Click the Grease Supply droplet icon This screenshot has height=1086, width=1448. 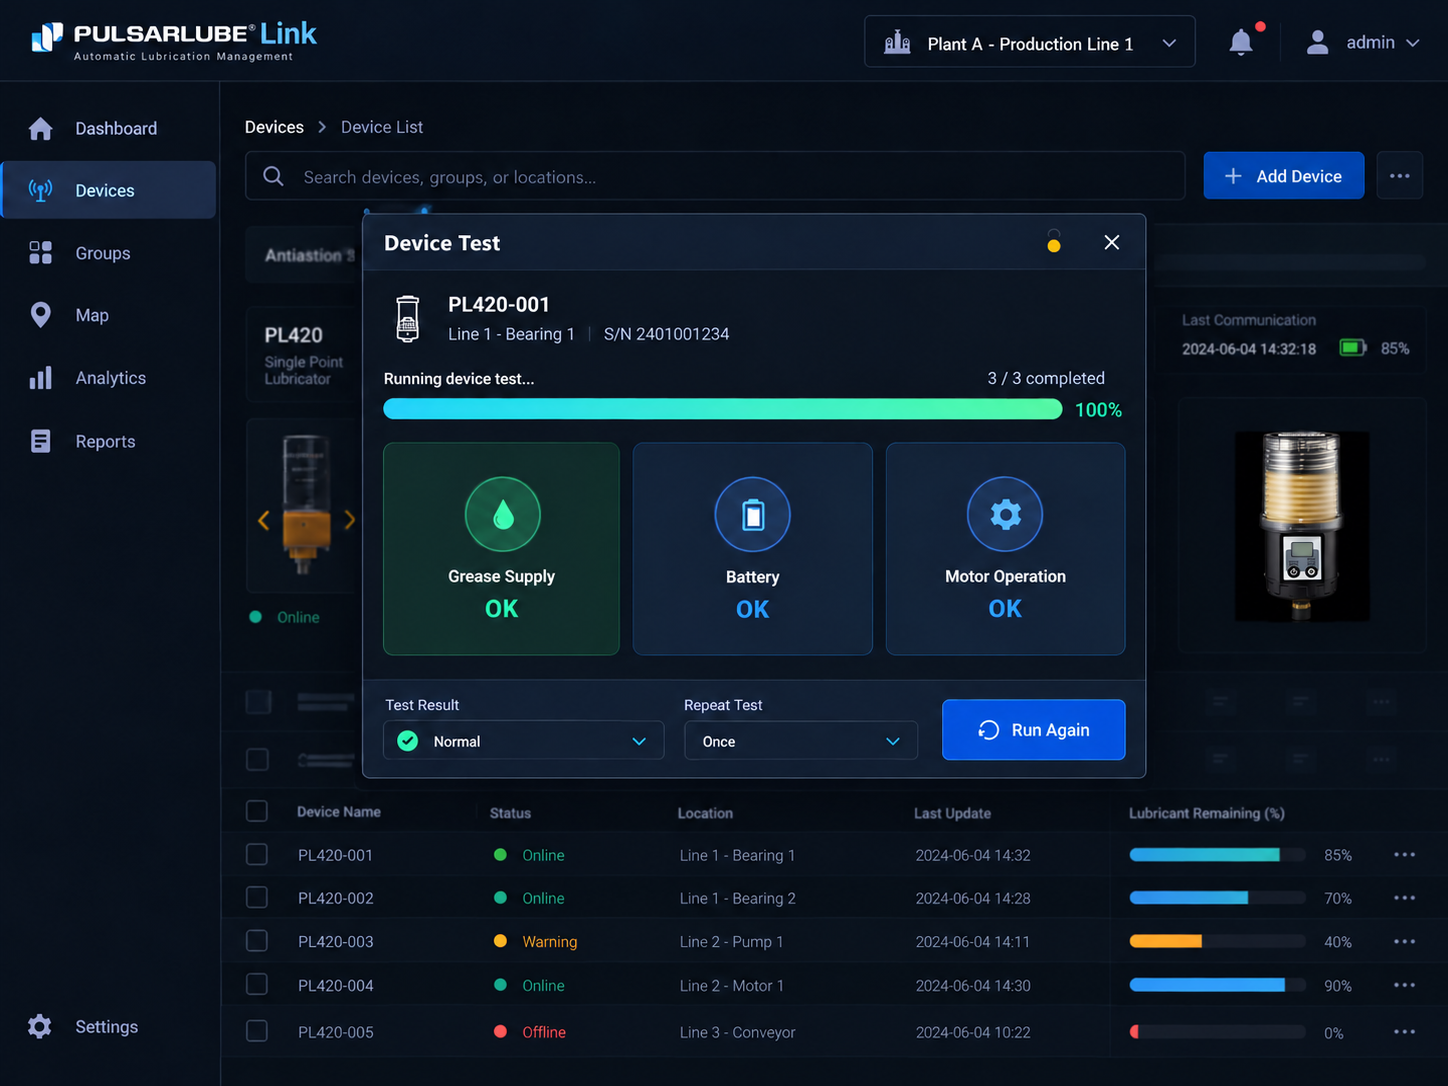click(x=502, y=514)
